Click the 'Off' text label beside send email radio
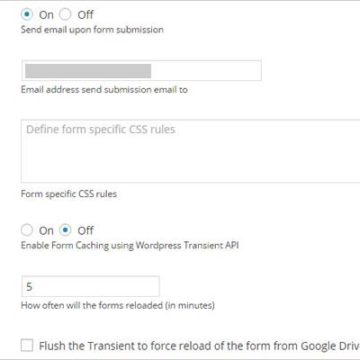The height and width of the screenshot is (360, 360). click(x=85, y=15)
